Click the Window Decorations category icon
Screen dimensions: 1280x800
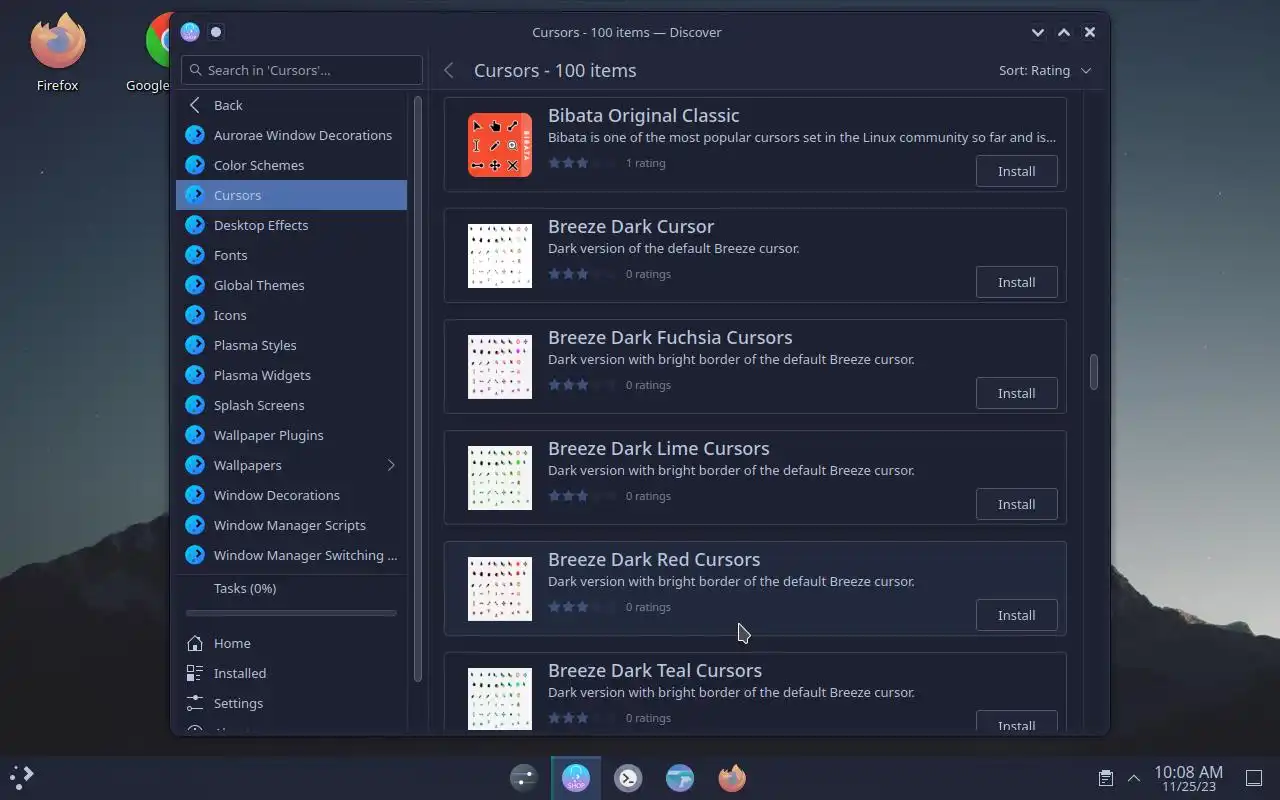pyautogui.click(x=195, y=495)
